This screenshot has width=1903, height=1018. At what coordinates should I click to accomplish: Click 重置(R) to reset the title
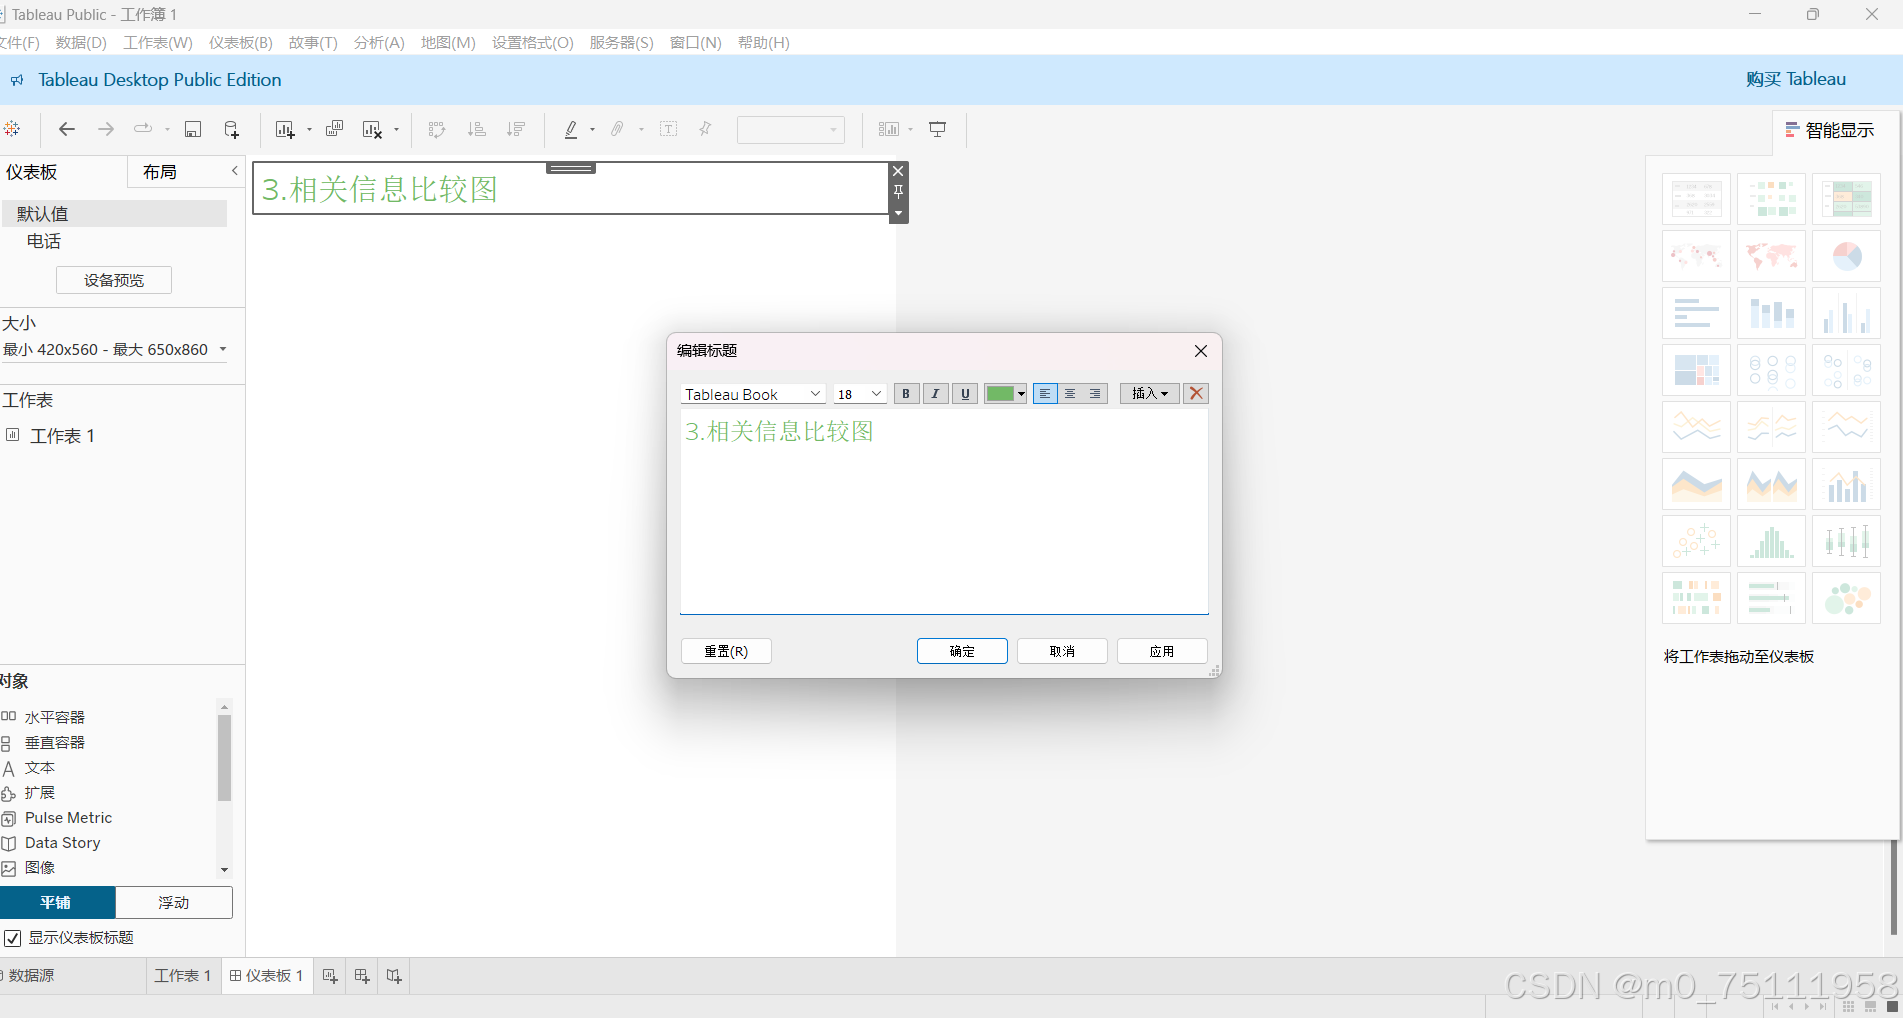(x=726, y=651)
